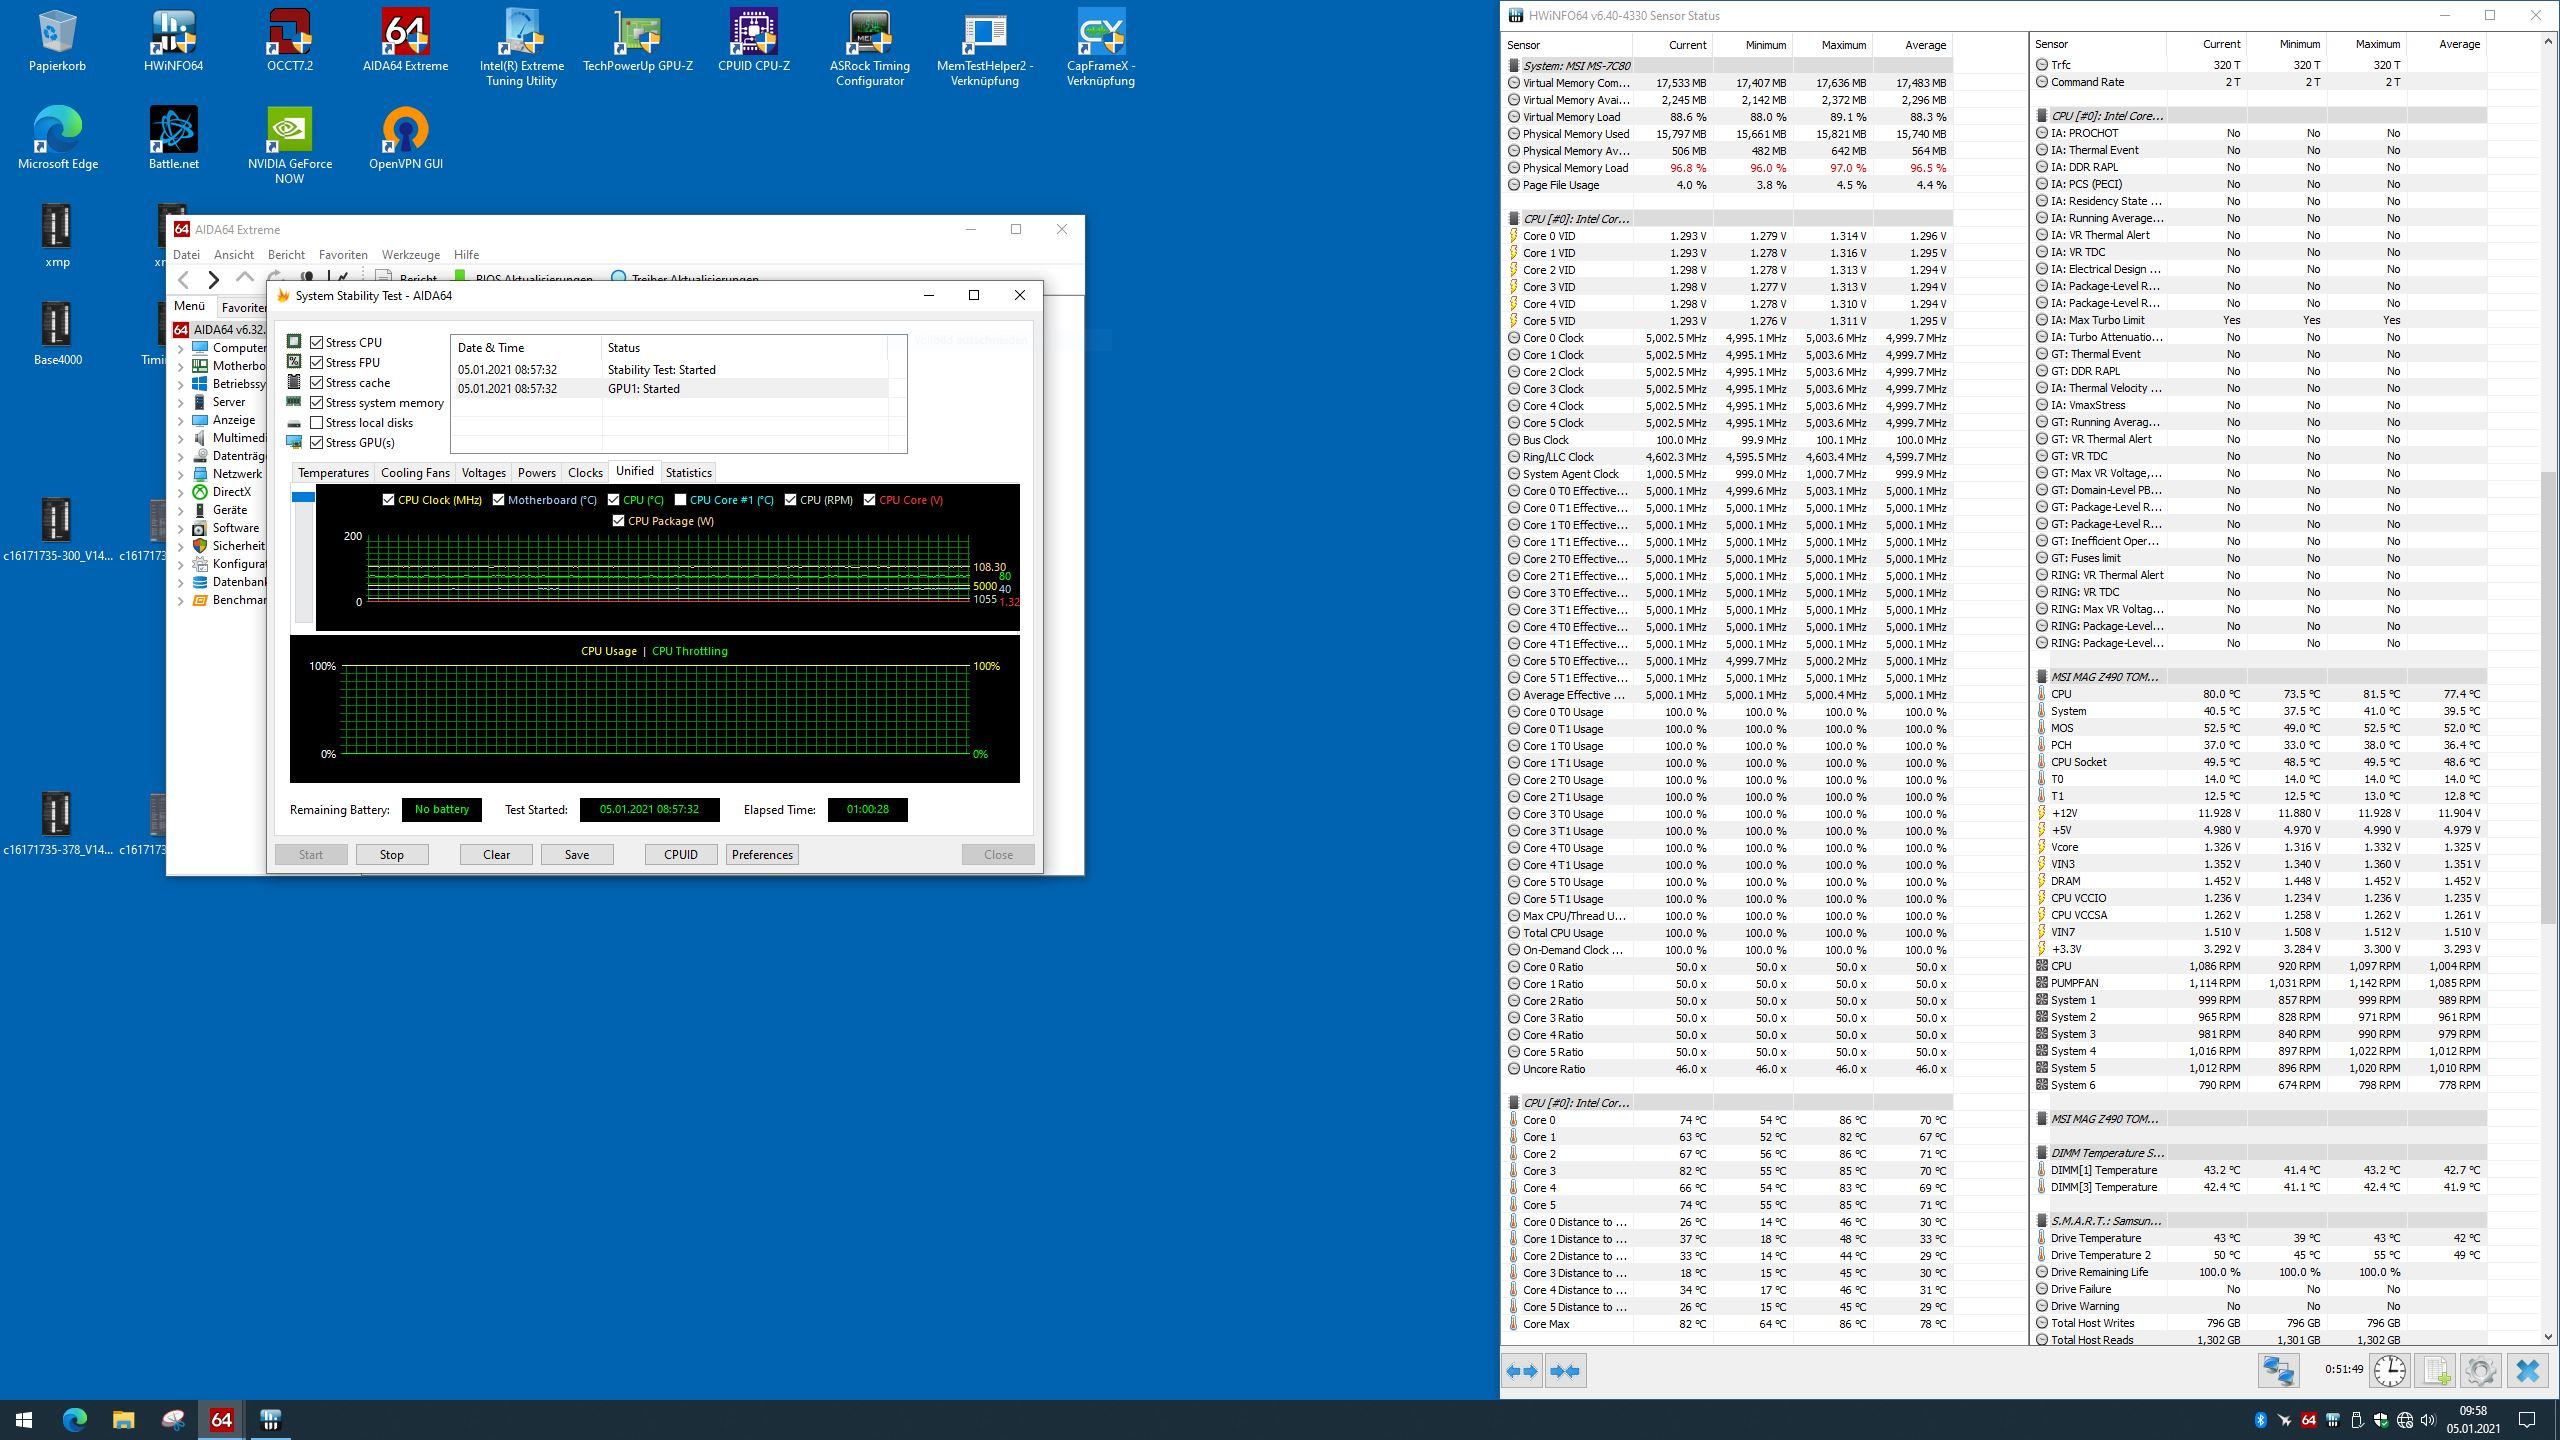Open OCCT7.2 desktop shortcut
The height and width of the screenshot is (1440, 2560).
(289, 40)
